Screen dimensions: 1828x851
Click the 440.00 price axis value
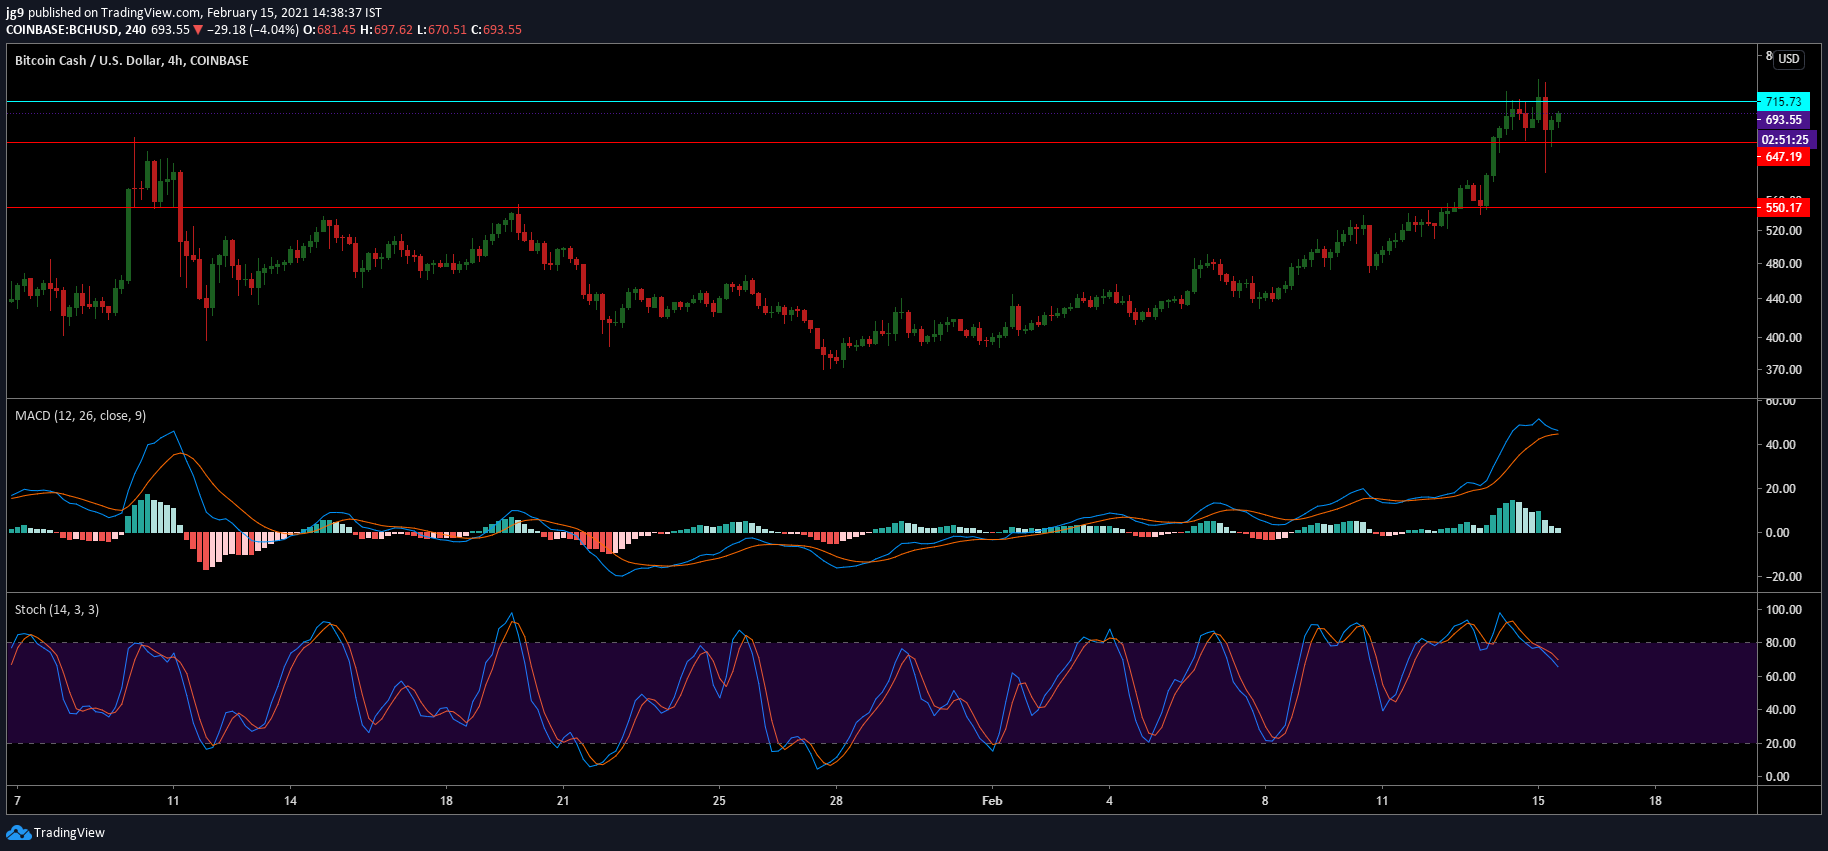coord(1784,299)
